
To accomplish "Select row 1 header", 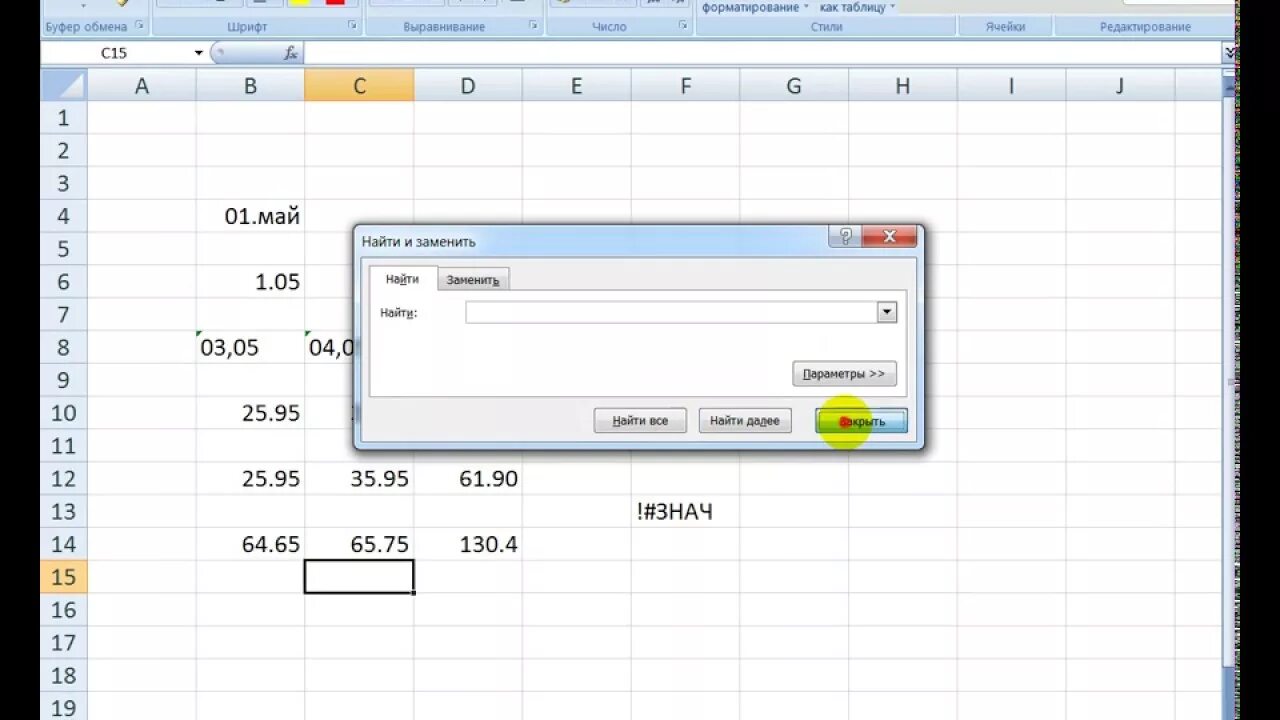I will [64, 118].
